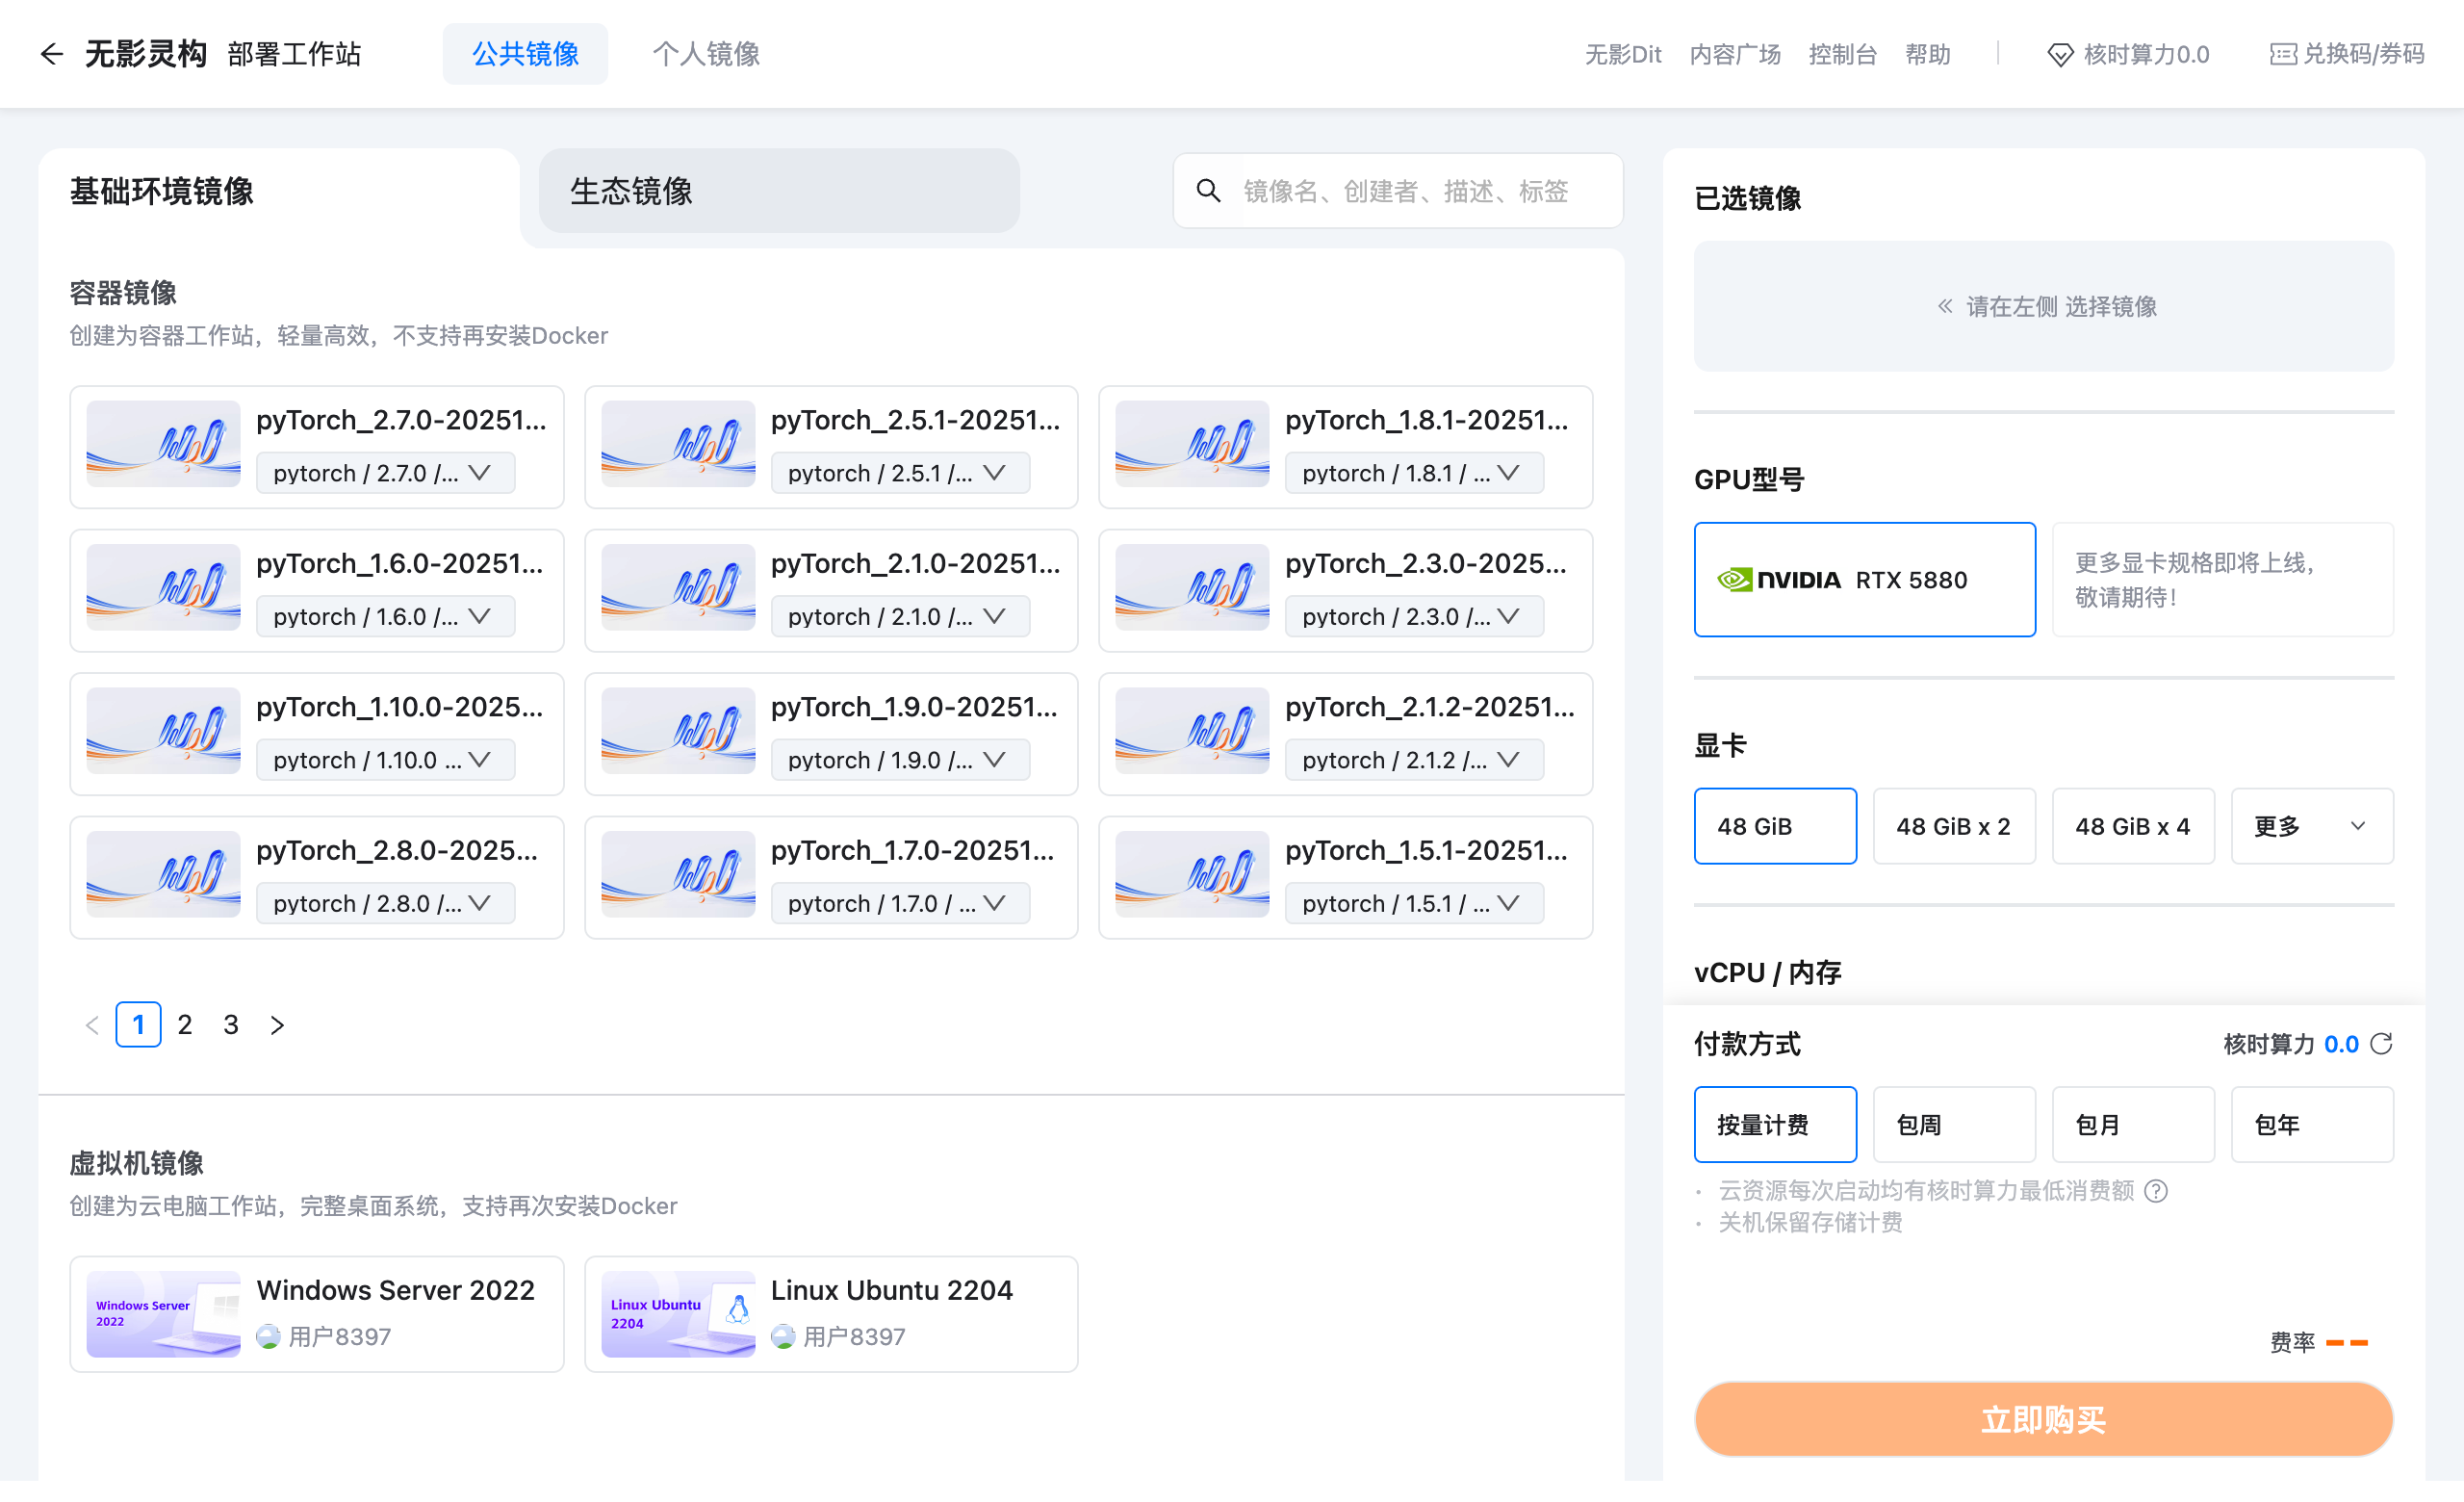Screen dimensions: 2464x1502
Task: Select the 包月 payment option
Action: point(2132,1124)
